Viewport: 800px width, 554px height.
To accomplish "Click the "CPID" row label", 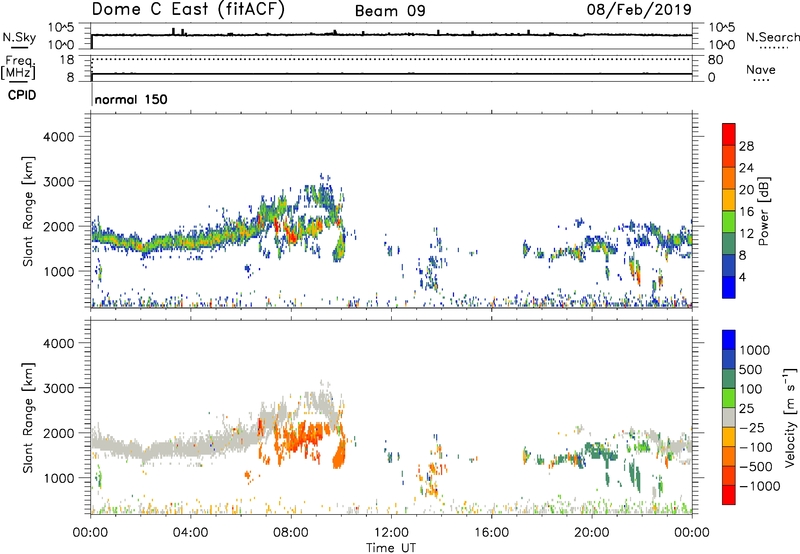I will click(x=22, y=95).
